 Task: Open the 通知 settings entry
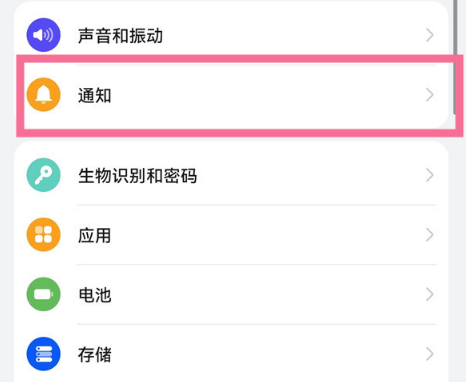pos(231,95)
